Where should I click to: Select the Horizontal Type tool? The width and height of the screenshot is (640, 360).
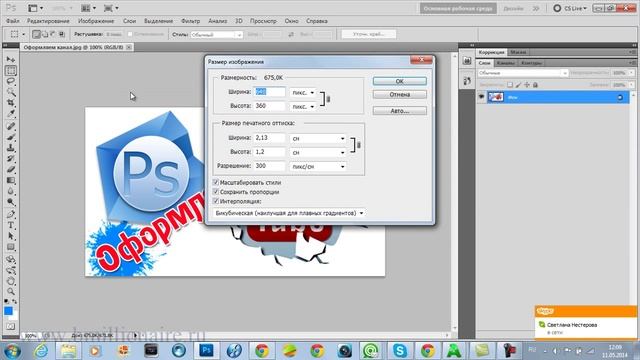coord(11,225)
